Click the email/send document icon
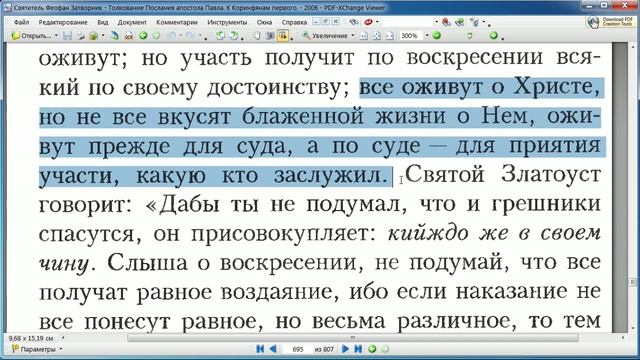 coord(93,36)
